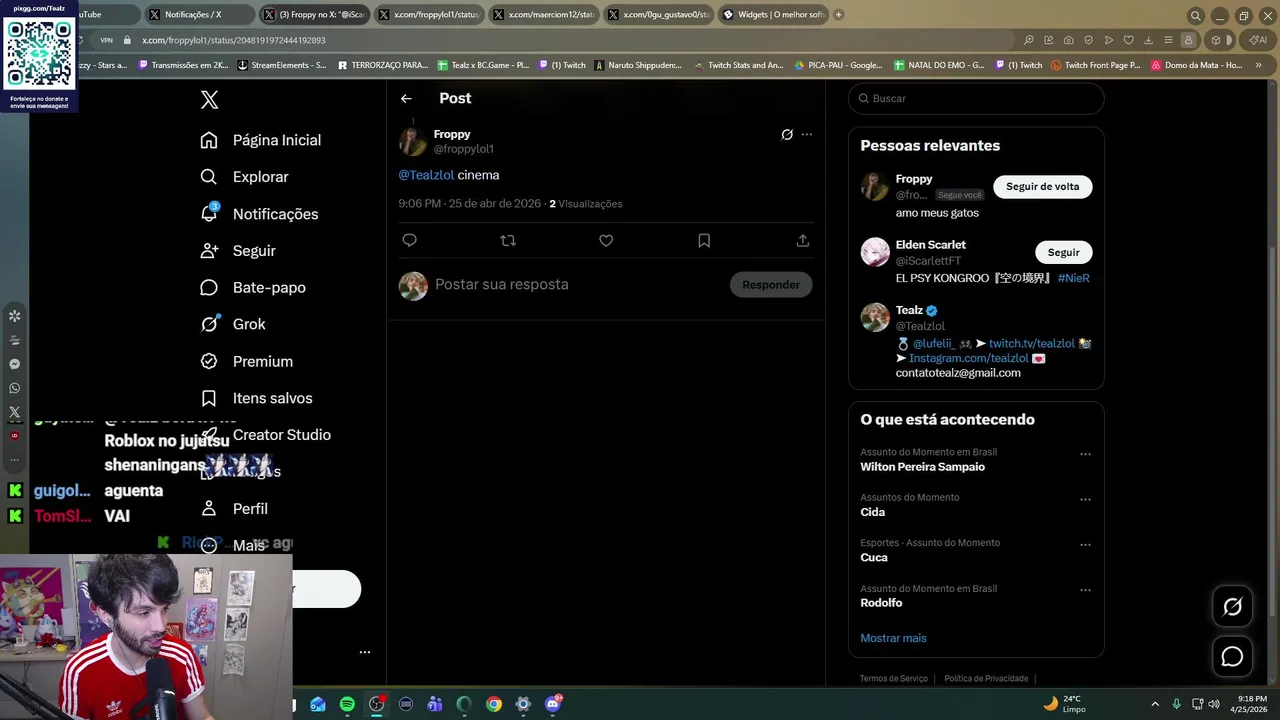Click the Responder button

pos(771,285)
